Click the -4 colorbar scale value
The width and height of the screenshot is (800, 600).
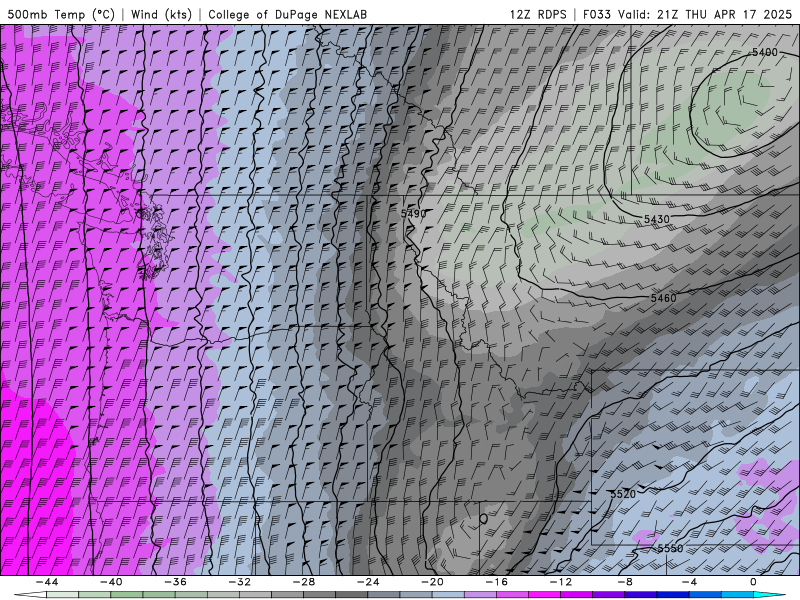(x=689, y=582)
